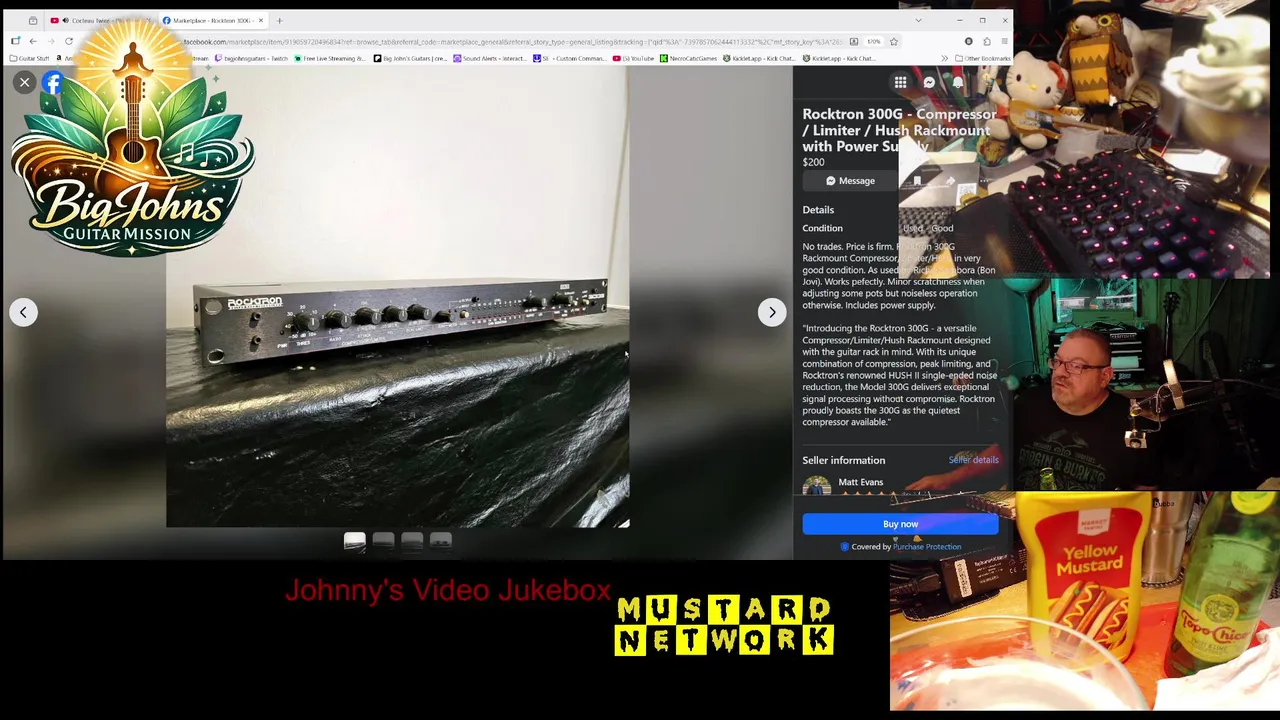
Task: Go to the previous listing photo
Action: [x=23, y=312]
